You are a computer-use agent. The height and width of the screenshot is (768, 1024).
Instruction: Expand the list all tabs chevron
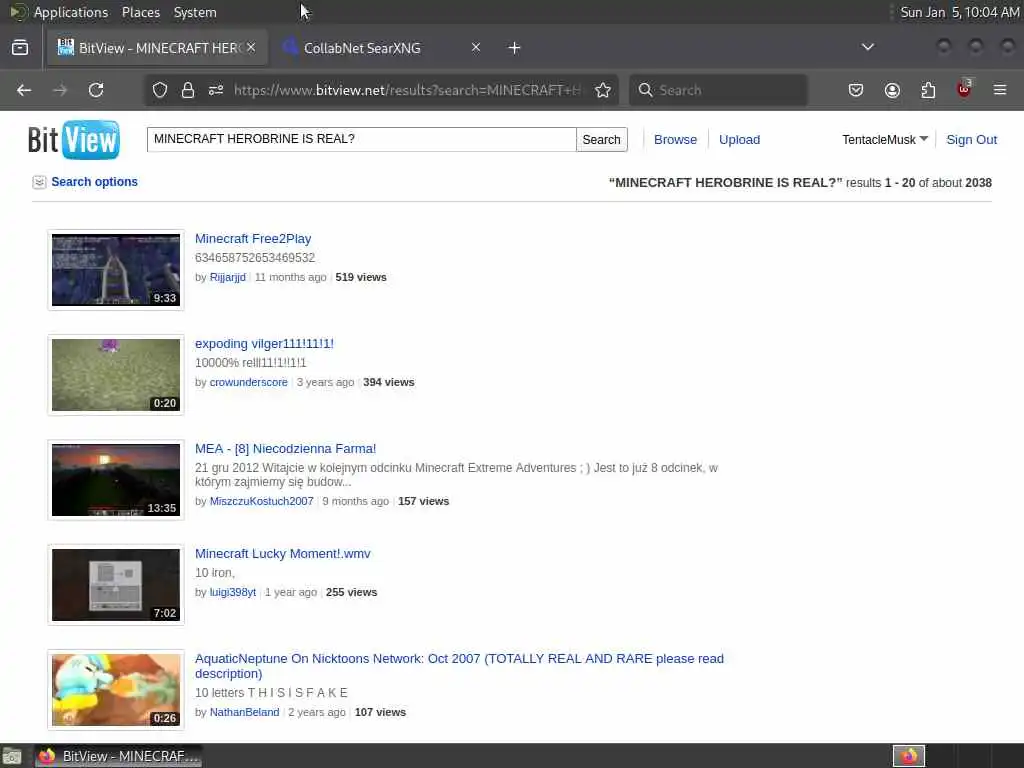tap(867, 47)
